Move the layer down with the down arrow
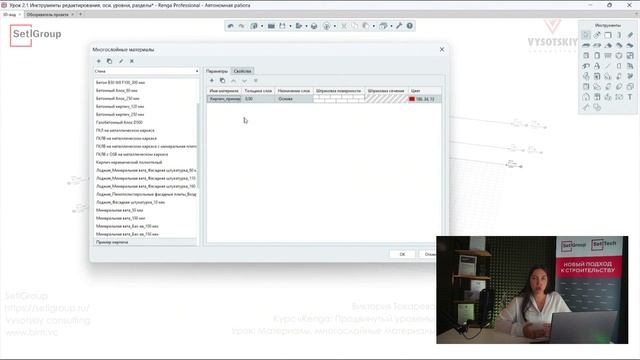The image size is (640, 360). click(x=244, y=81)
